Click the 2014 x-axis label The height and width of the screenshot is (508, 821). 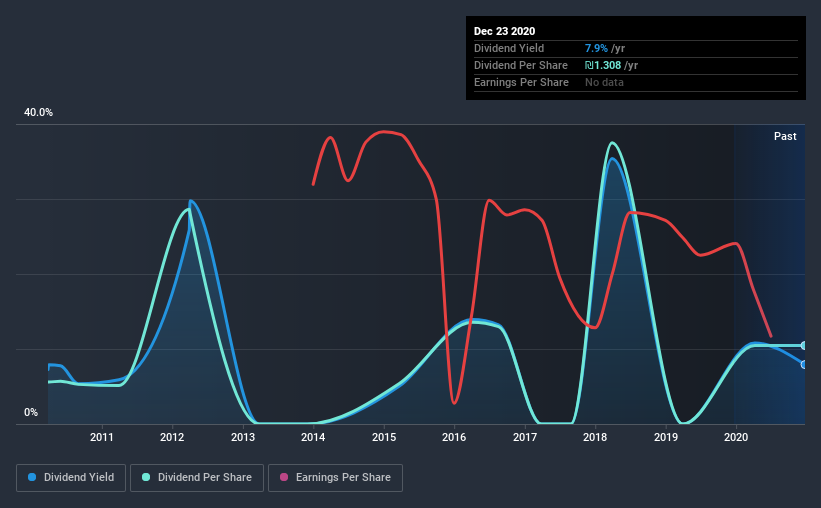pos(313,437)
